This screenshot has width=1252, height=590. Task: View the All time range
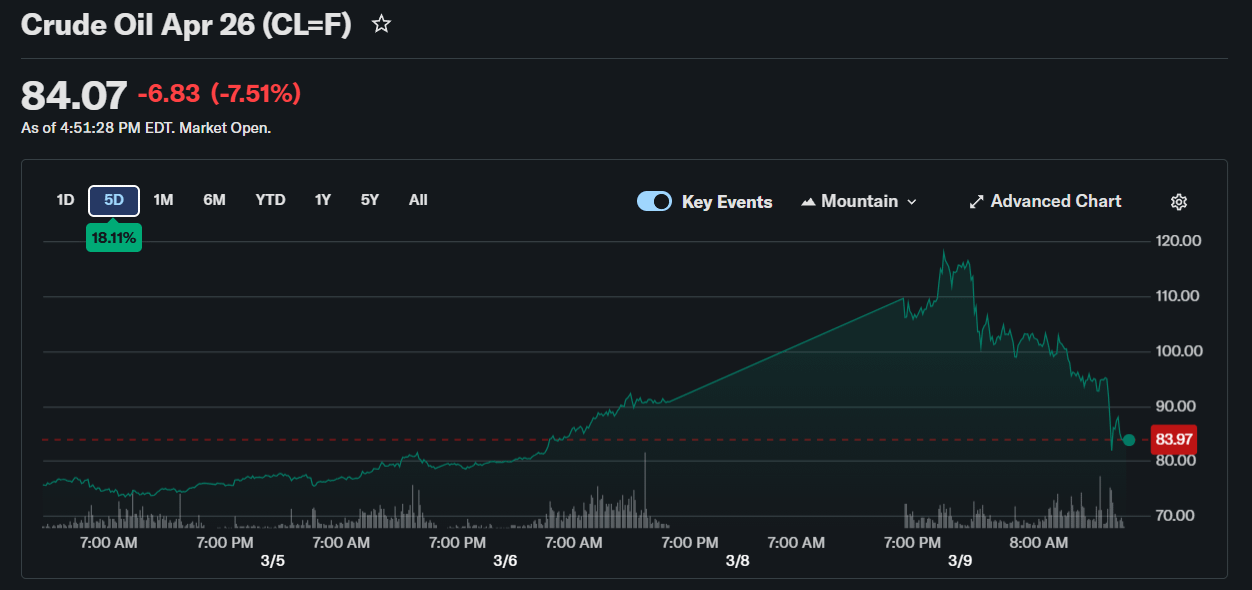pos(418,200)
